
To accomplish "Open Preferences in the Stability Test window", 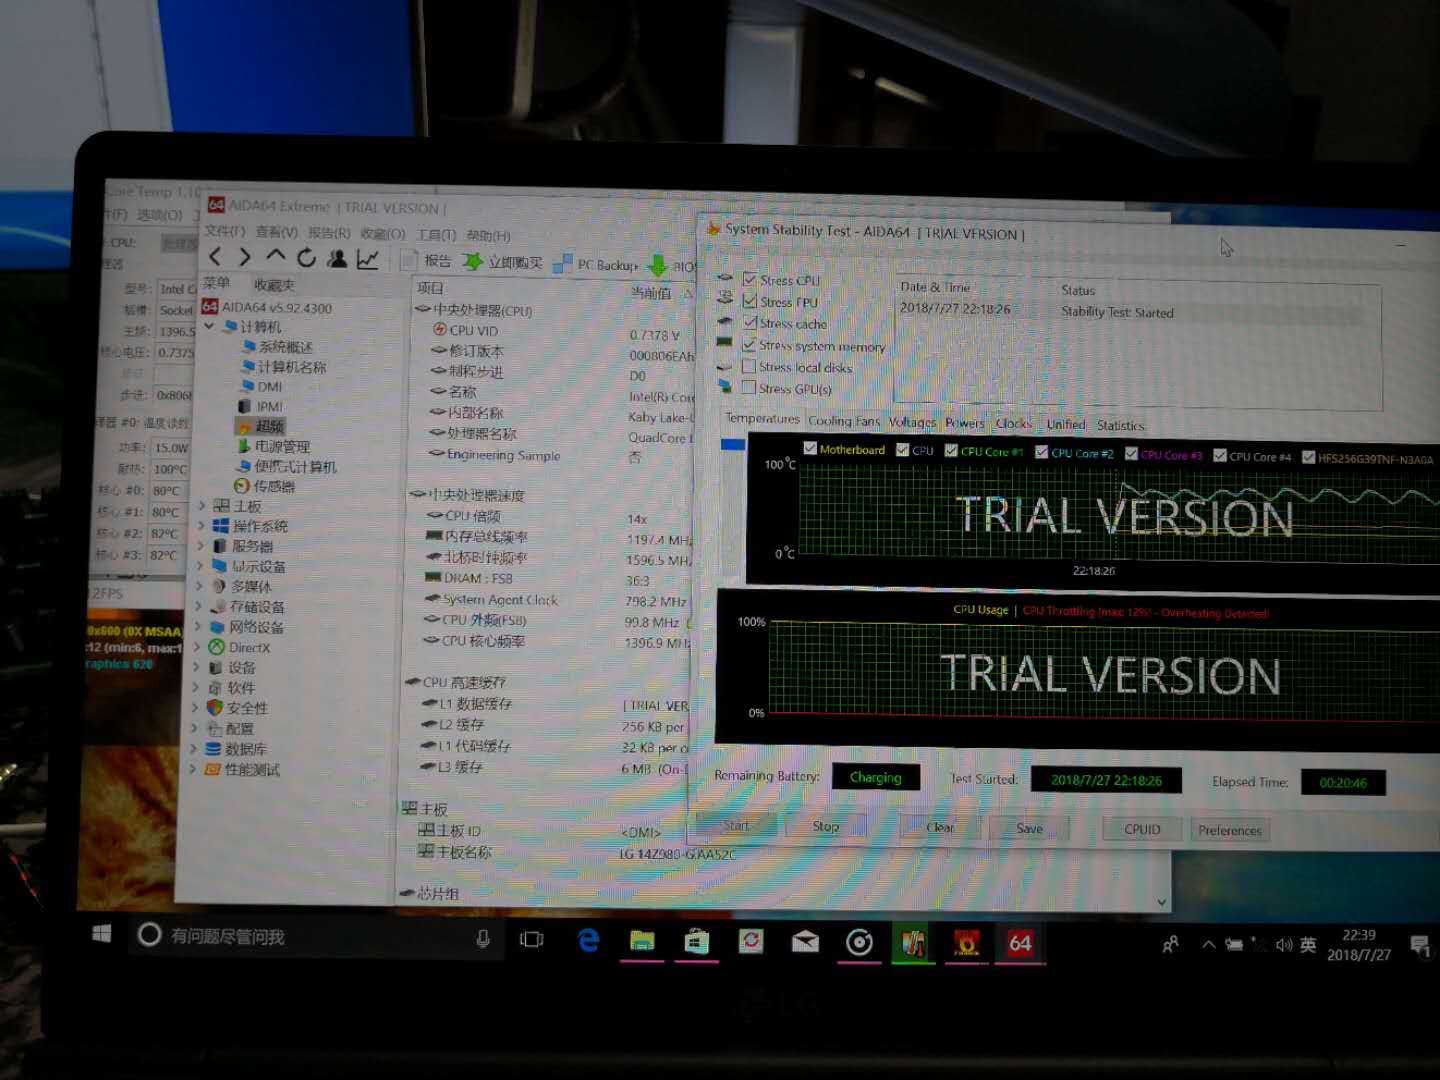I will (1230, 830).
